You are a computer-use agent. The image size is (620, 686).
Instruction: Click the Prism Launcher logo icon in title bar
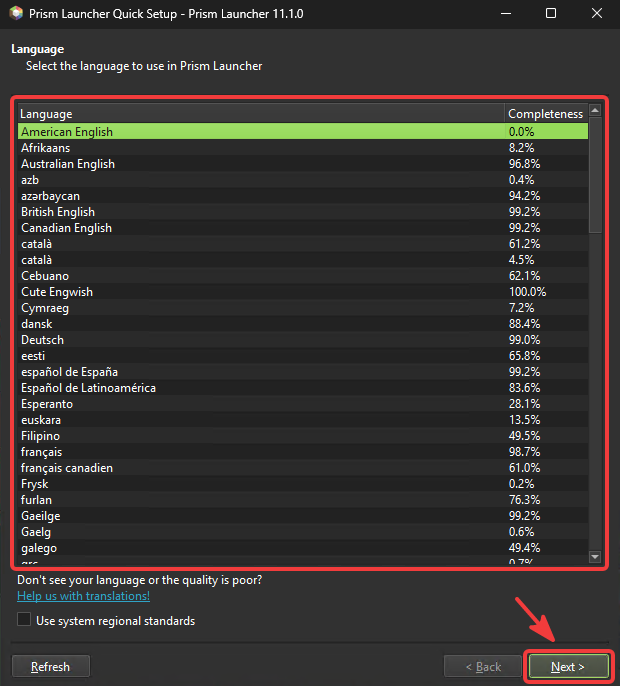pyautogui.click(x=16, y=13)
